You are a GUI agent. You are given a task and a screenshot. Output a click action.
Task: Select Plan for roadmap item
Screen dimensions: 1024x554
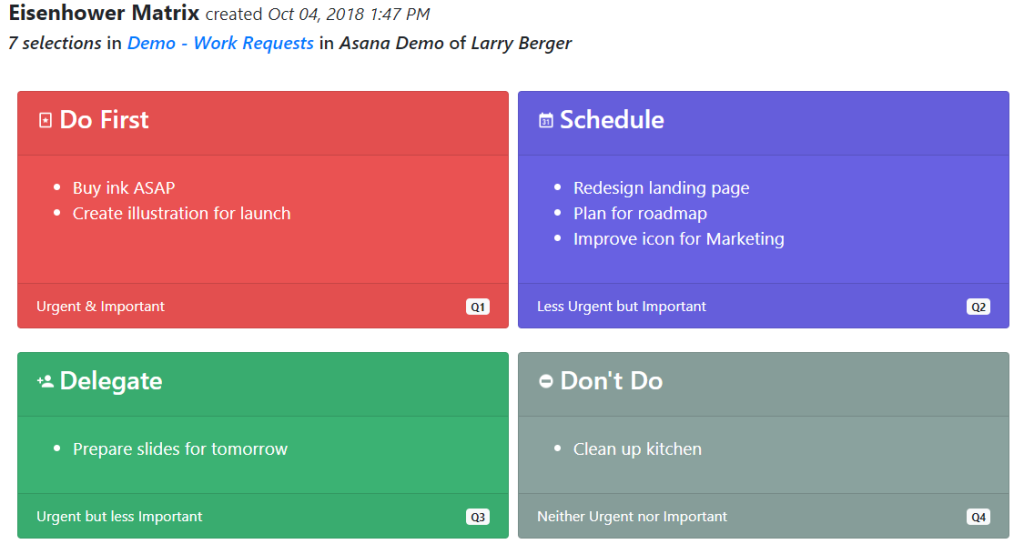640,214
